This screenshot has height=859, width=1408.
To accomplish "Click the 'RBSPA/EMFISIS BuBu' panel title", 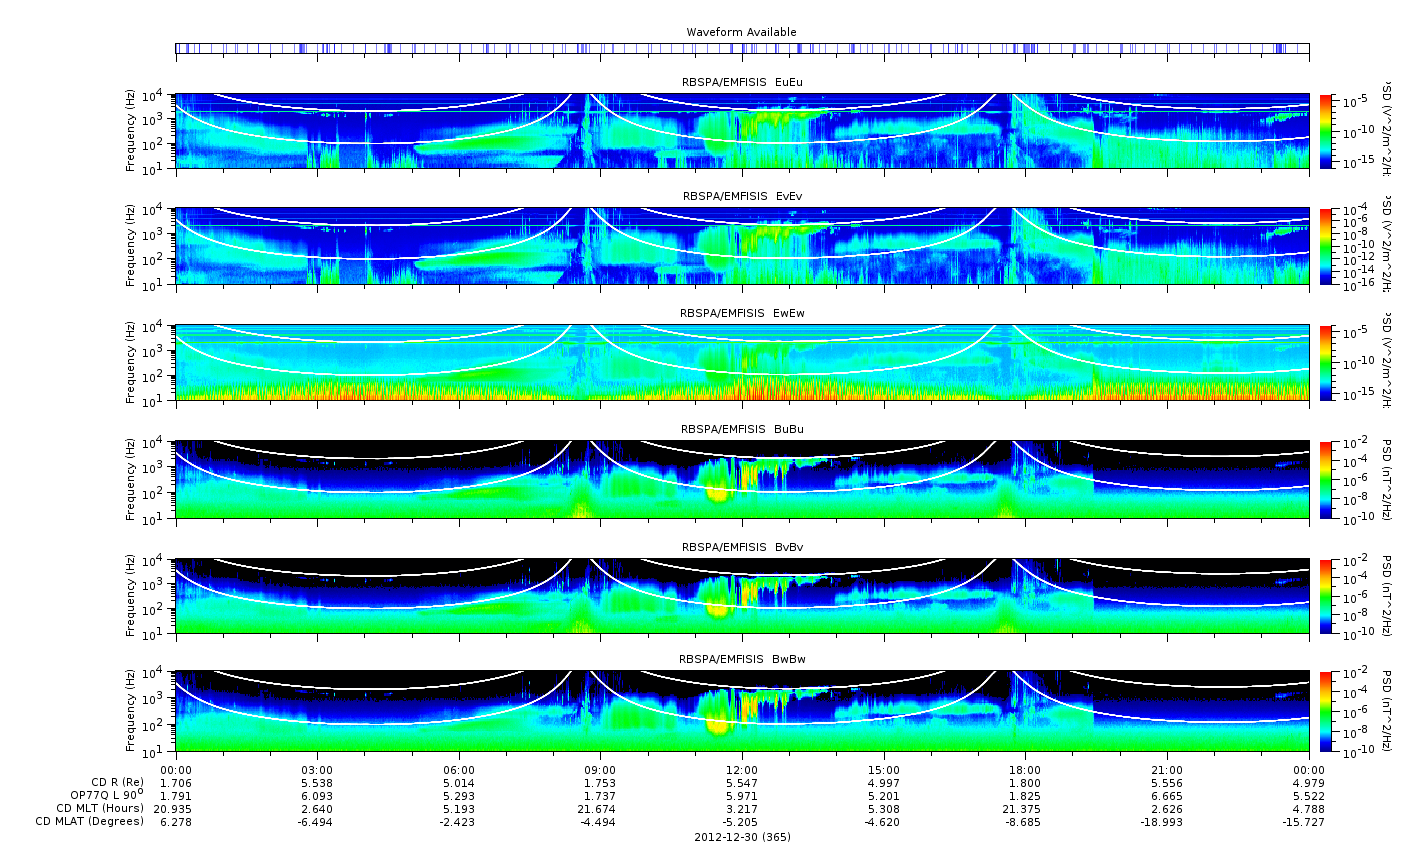I will coord(742,429).
